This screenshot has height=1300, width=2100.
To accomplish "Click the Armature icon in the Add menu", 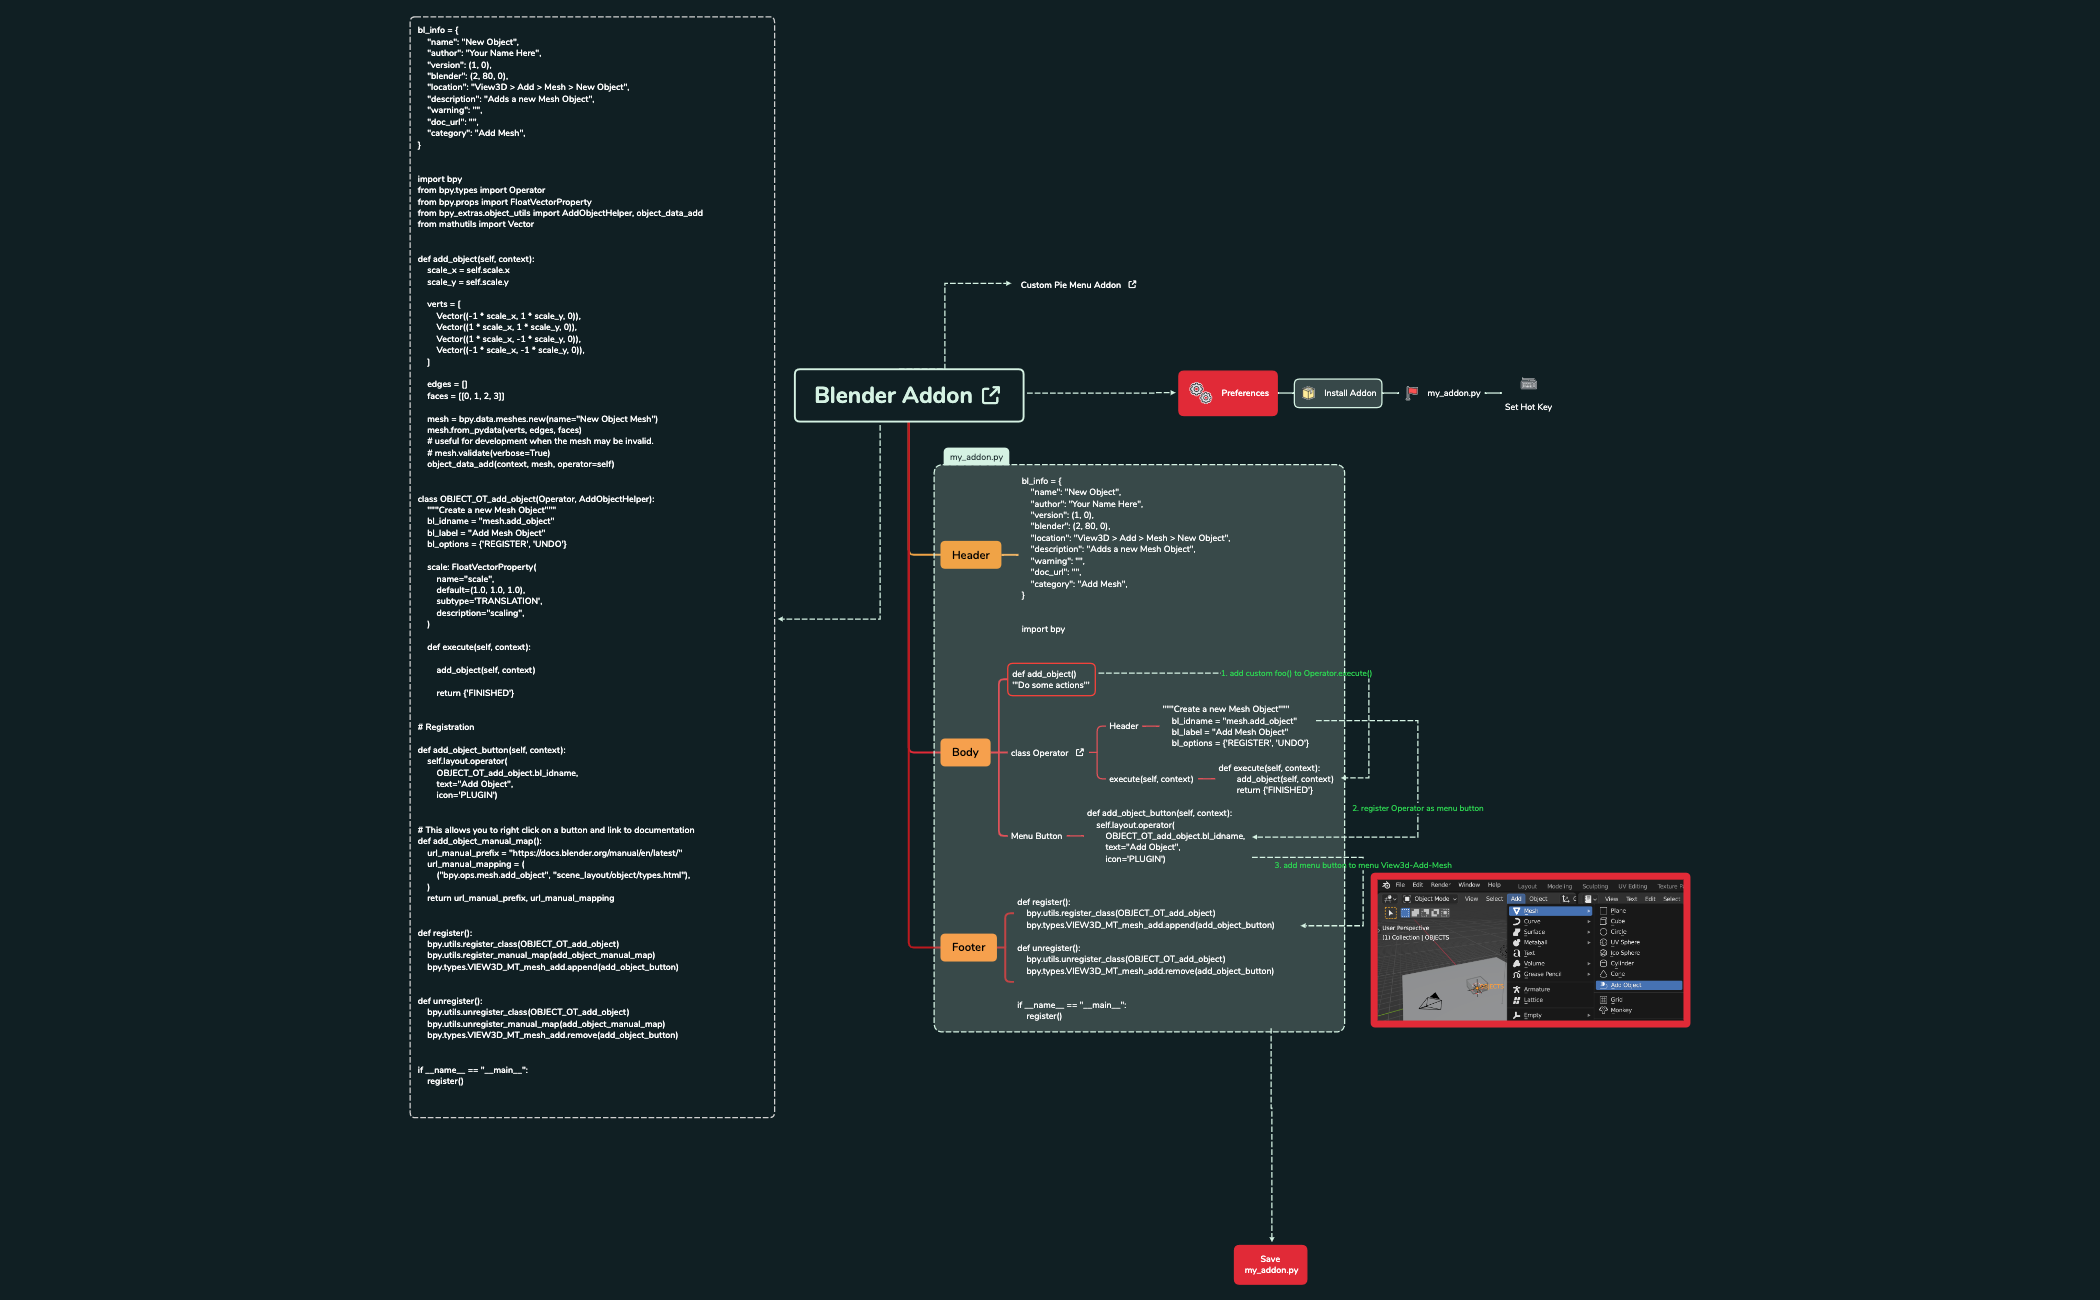I will [1517, 989].
